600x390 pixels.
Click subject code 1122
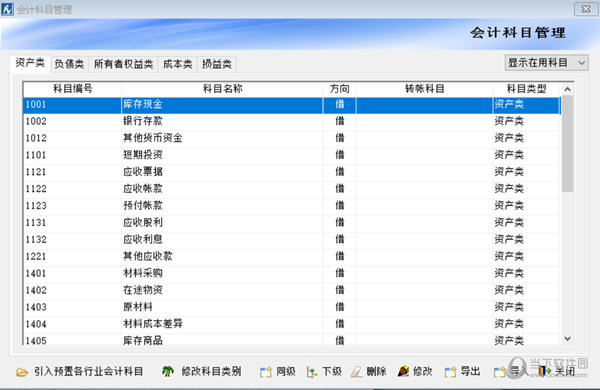coord(36,189)
